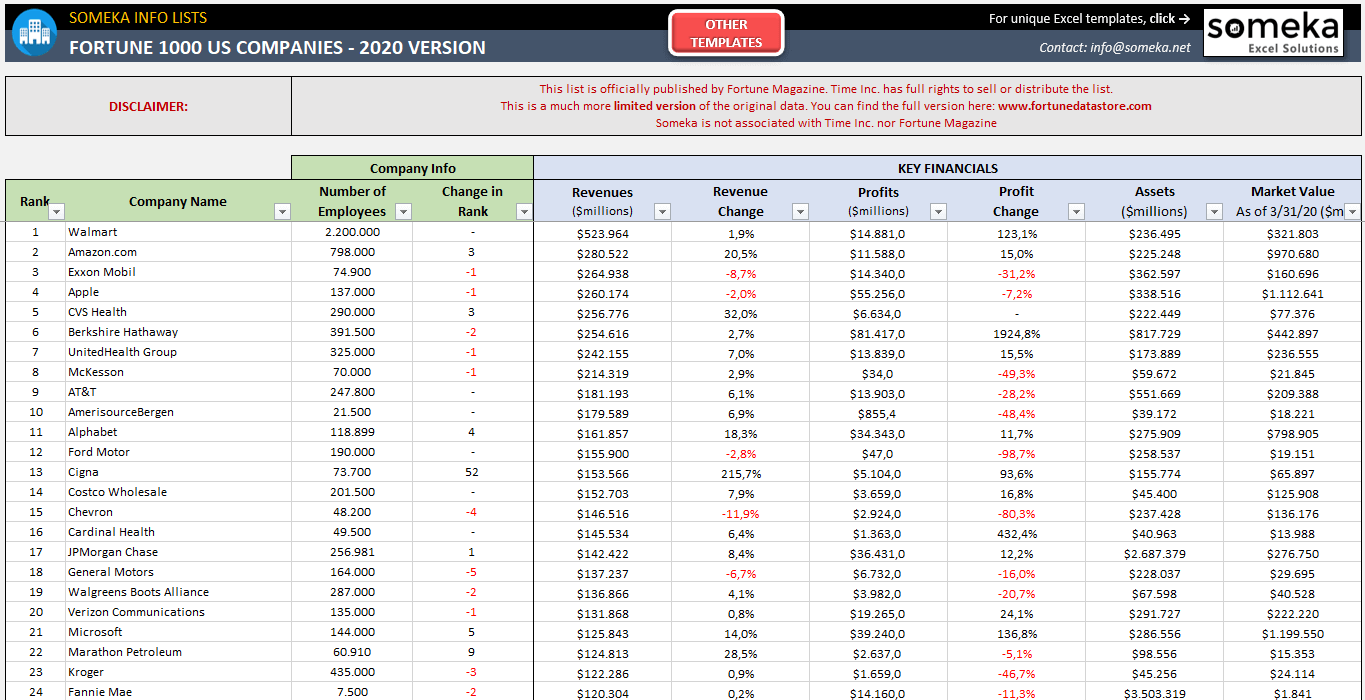This screenshot has height=700, width=1365.
Task: Select Amazon.com's revenue cell
Action: pyautogui.click(x=600, y=251)
